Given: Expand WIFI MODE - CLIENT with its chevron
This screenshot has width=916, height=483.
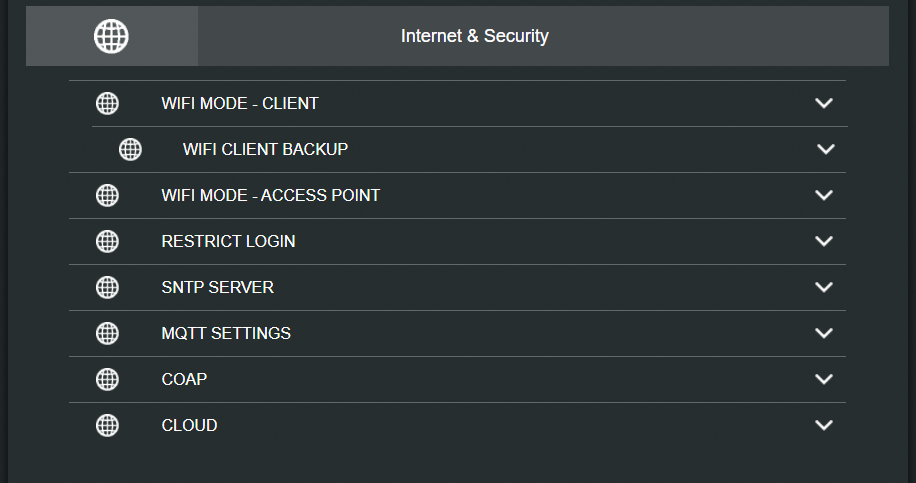Looking at the screenshot, I should [x=824, y=103].
